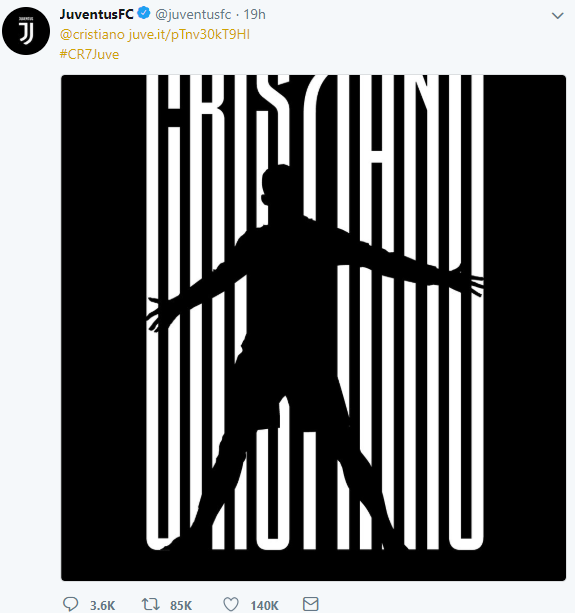
Task: Click the 19h tweet timestamp
Action: tap(254, 14)
